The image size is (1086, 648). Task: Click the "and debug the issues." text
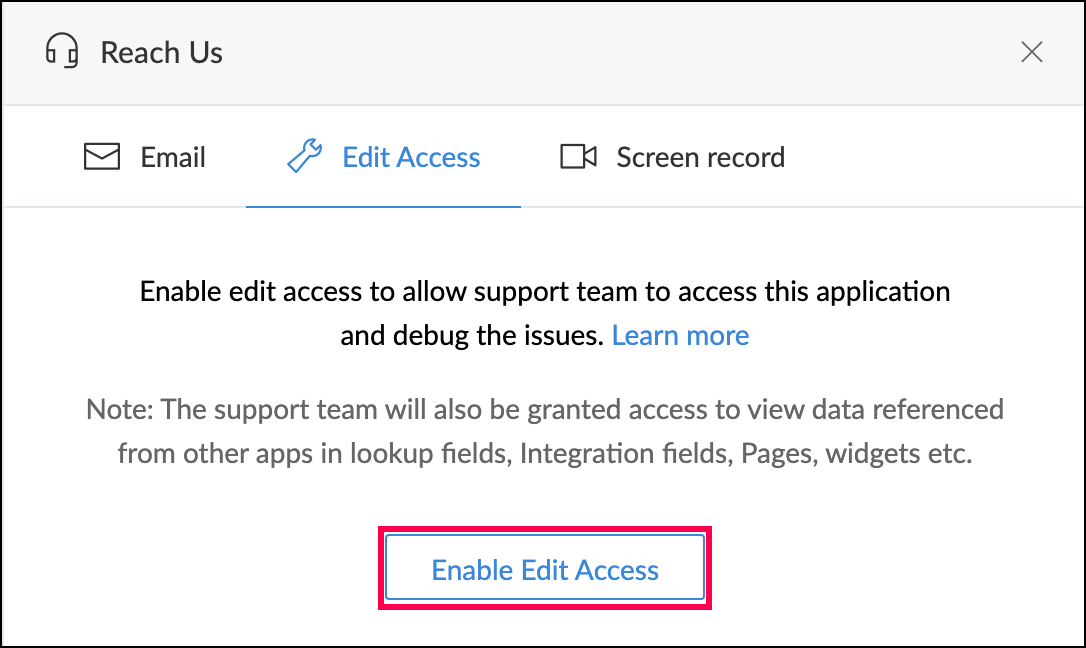coord(472,335)
